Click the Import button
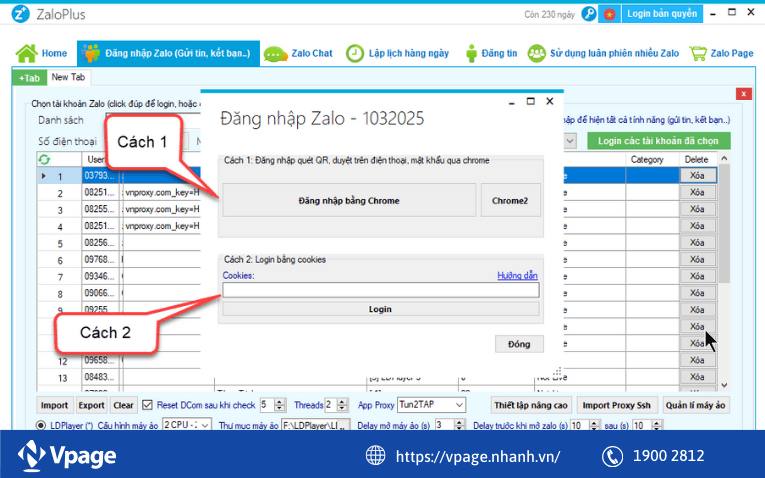765x478 pixels. coord(55,405)
